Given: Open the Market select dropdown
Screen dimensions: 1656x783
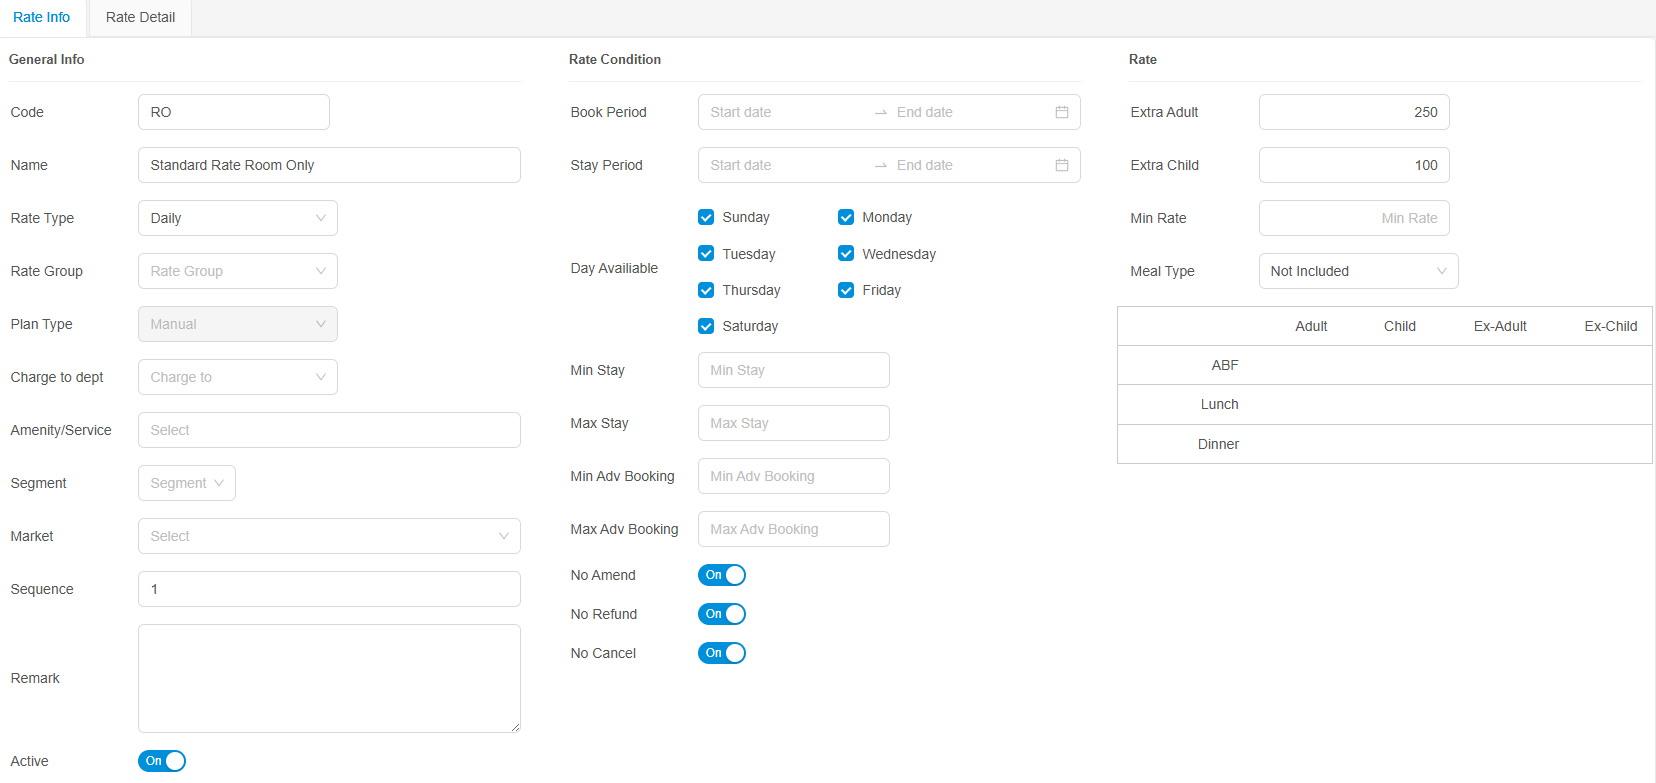Looking at the screenshot, I should 329,536.
